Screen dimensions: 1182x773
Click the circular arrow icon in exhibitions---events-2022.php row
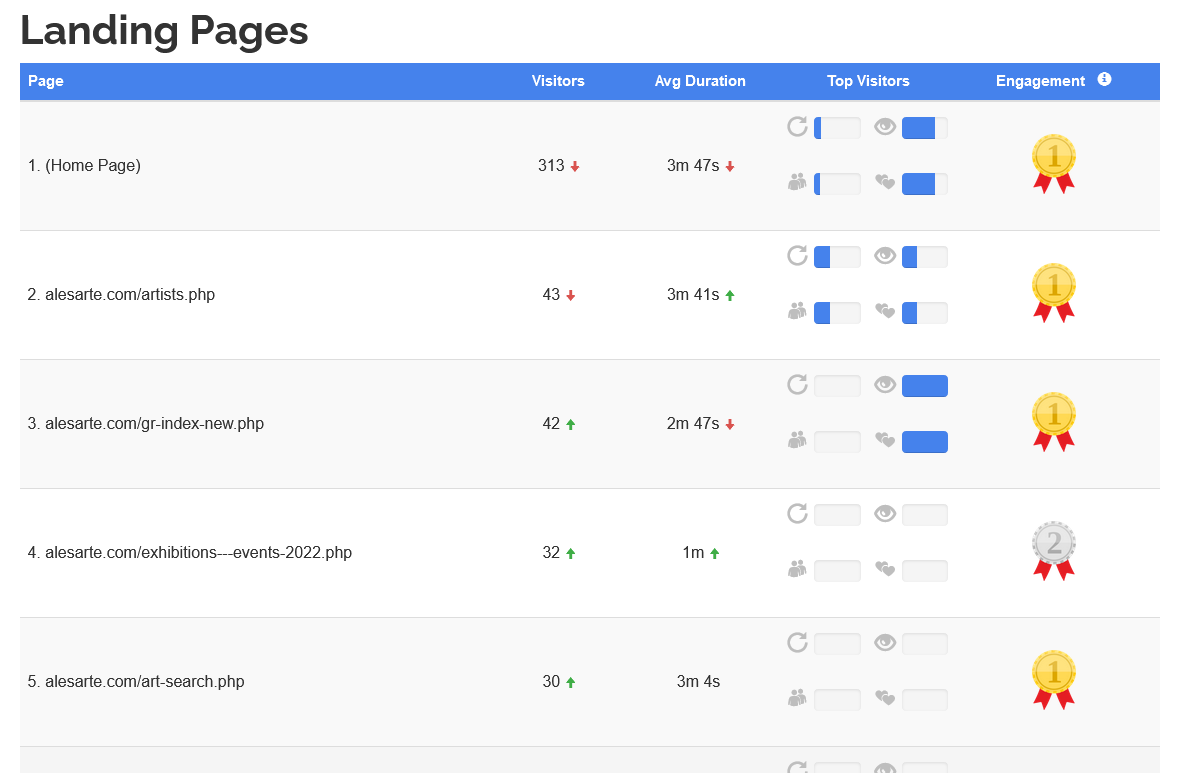pyautogui.click(x=797, y=514)
